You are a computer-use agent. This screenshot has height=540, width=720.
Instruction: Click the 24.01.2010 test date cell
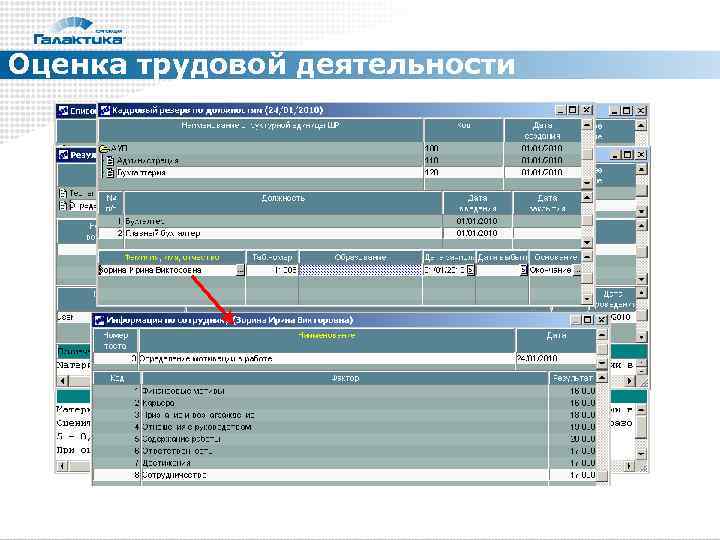coord(556,359)
